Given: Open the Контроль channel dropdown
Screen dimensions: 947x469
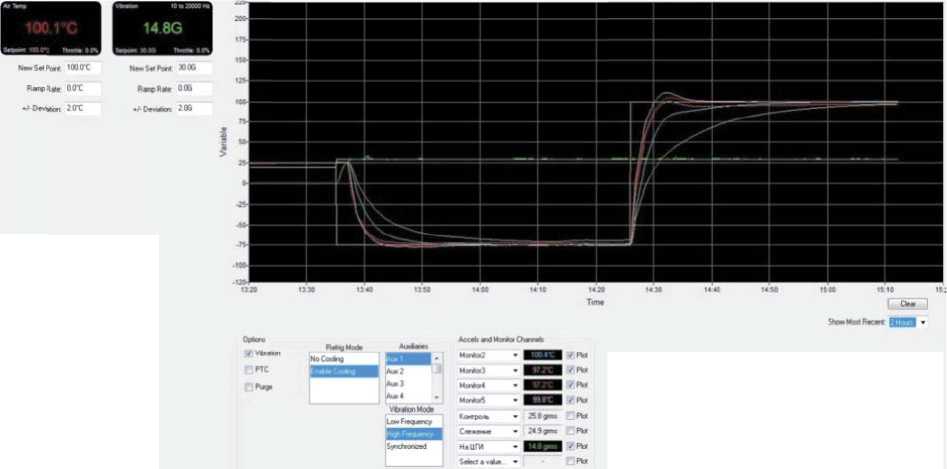Looking at the screenshot, I should tap(513, 415).
